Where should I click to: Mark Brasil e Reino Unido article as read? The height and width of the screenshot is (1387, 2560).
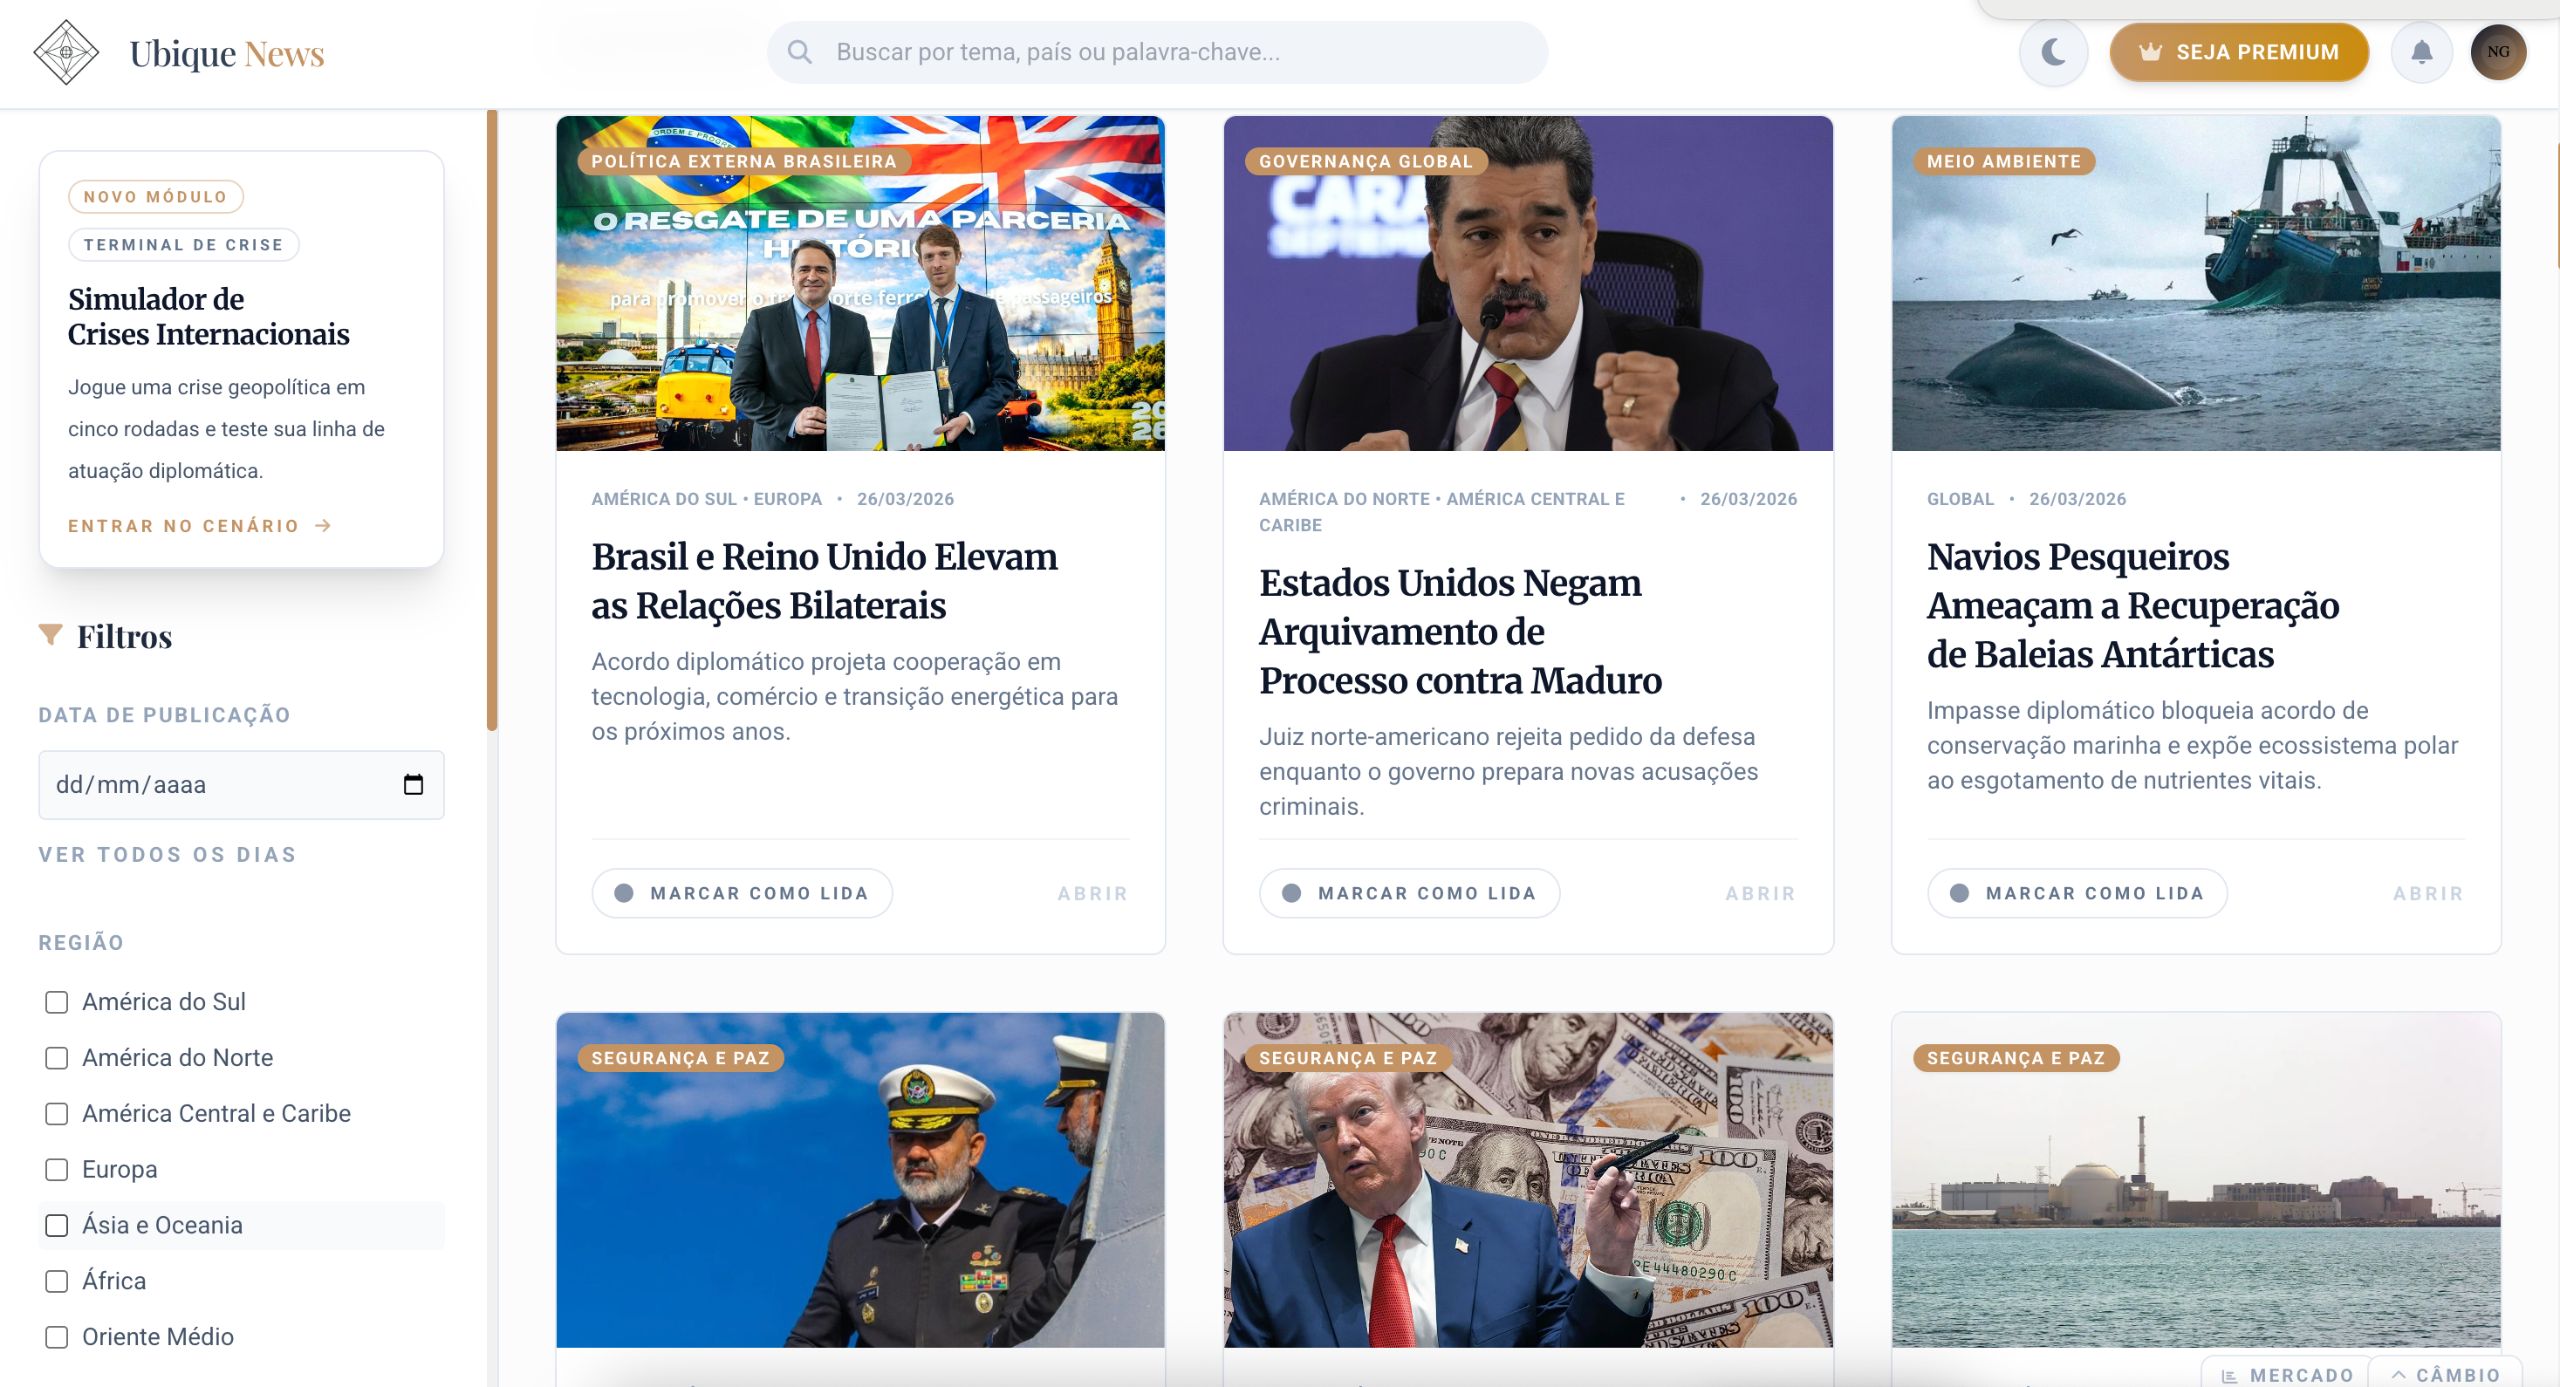tap(742, 893)
